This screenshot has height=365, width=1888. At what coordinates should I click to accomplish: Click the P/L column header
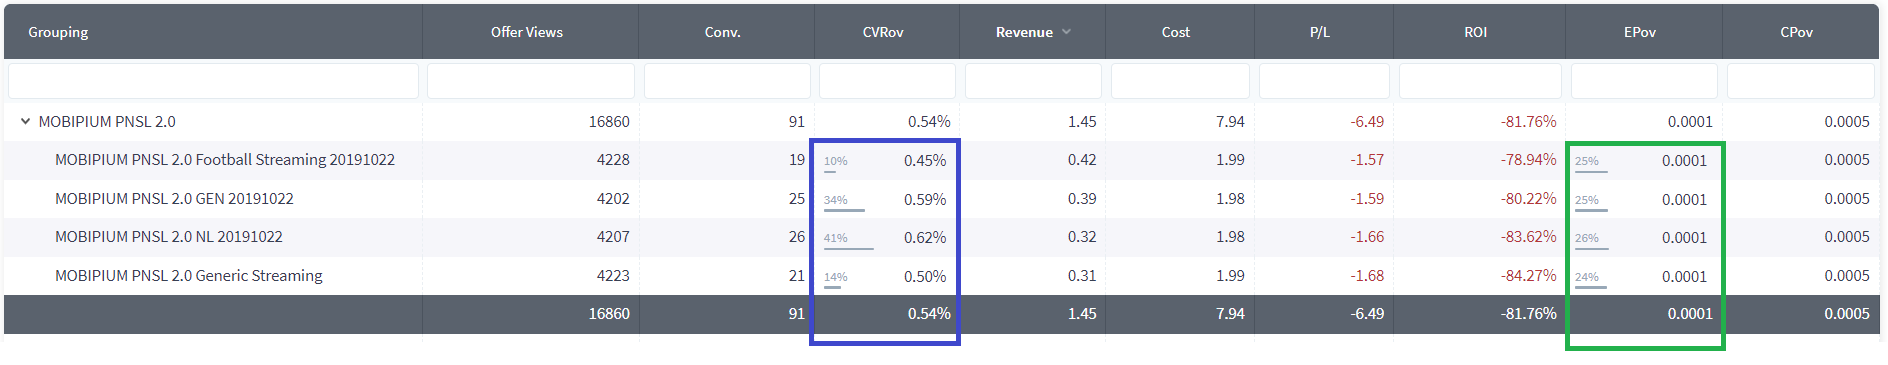pyautogui.click(x=1320, y=32)
